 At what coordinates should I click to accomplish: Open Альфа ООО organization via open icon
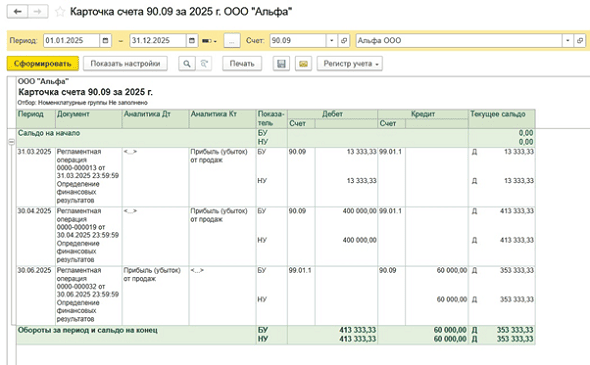[x=580, y=41]
